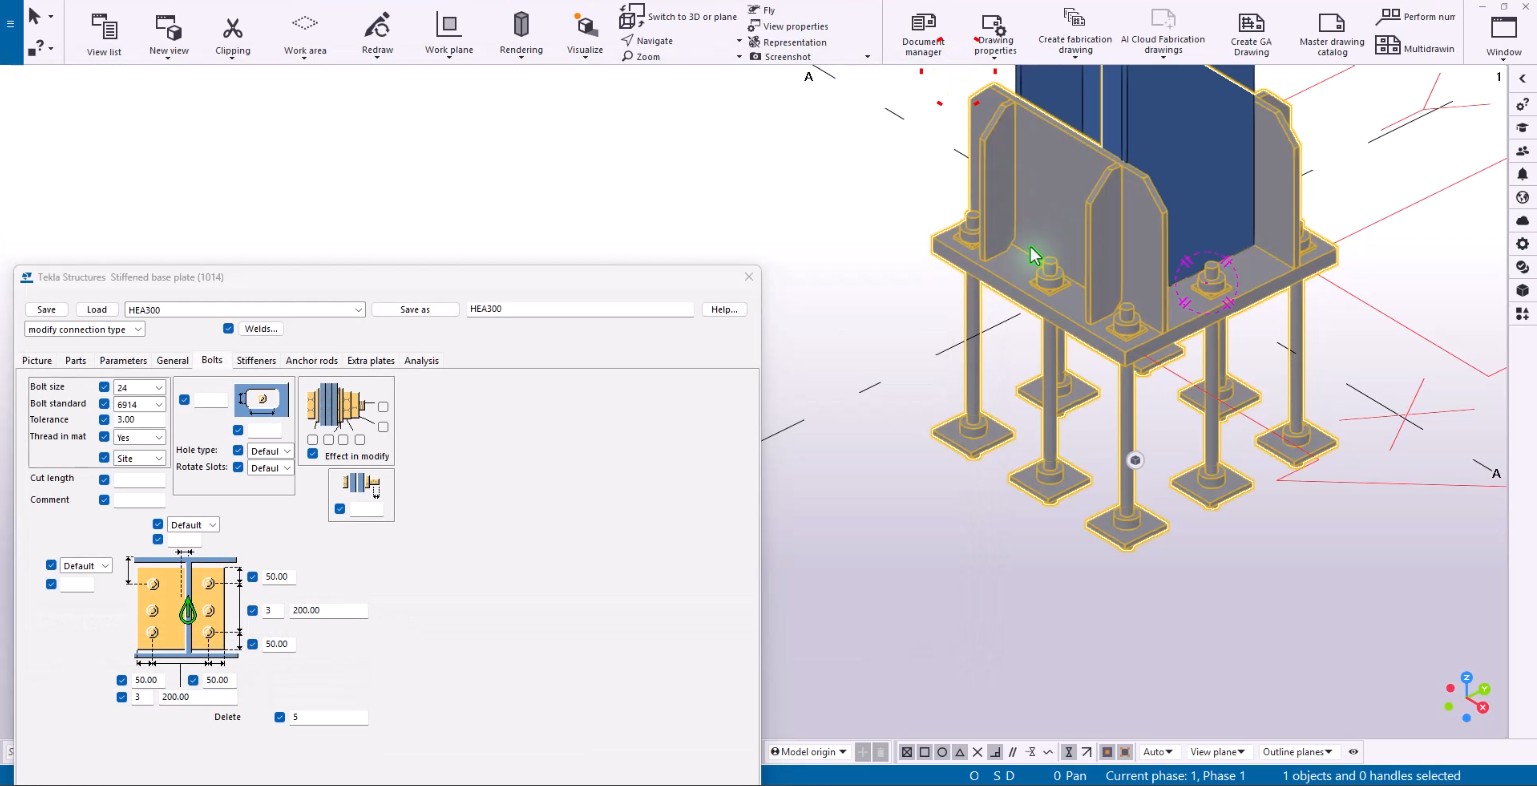Click the Save as button
The width and height of the screenshot is (1537, 786).
point(415,310)
